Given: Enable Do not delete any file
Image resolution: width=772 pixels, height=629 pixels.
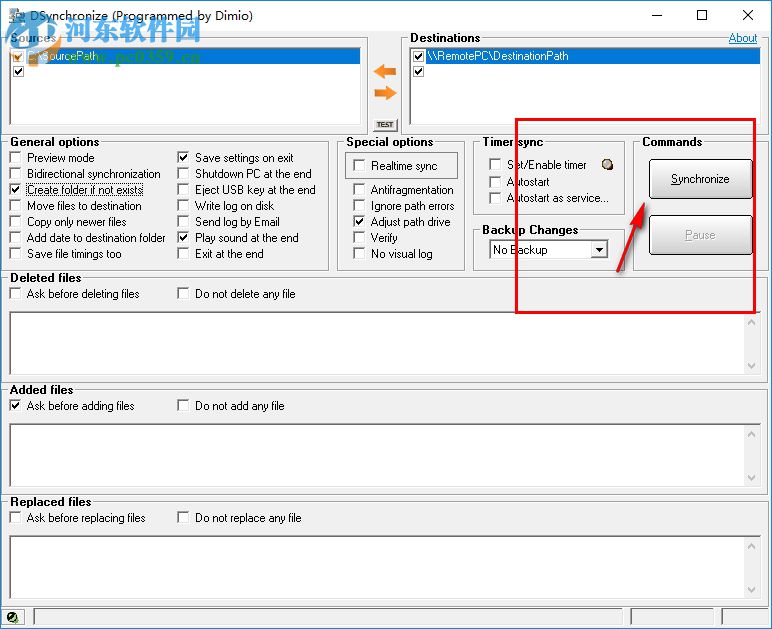Looking at the screenshot, I should 183,293.
